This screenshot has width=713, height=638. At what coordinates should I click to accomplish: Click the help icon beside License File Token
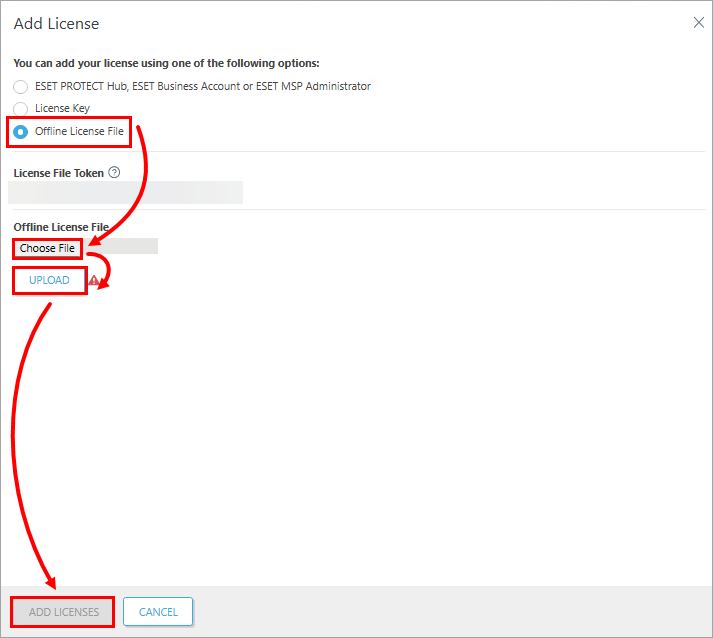point(114,172)
